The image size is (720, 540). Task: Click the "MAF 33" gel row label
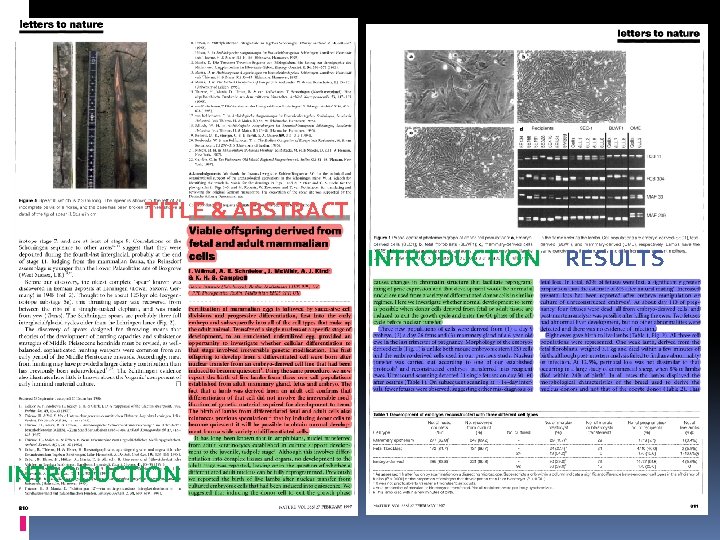[655, 197]
